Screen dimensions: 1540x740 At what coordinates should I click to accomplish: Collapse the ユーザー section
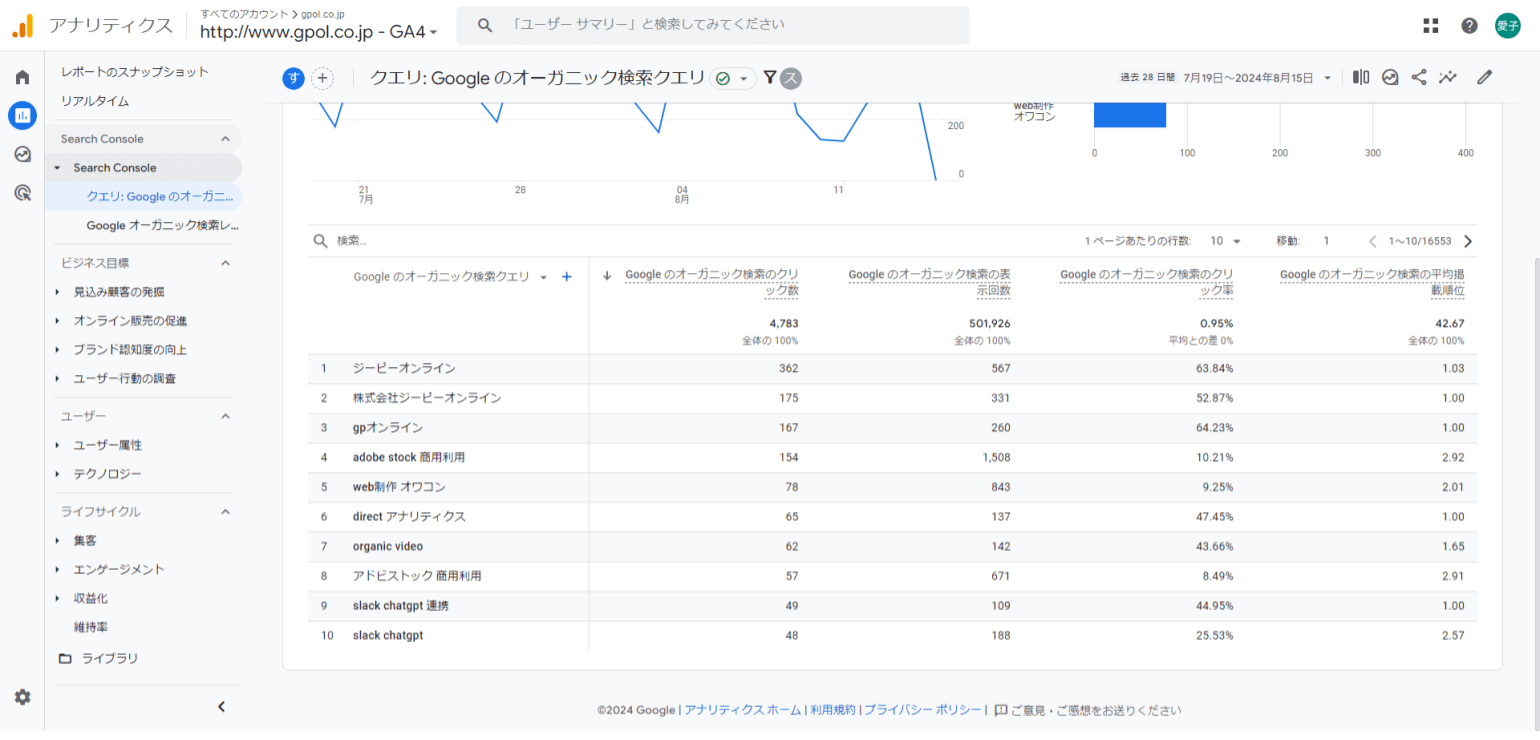[x=225, y=416]
